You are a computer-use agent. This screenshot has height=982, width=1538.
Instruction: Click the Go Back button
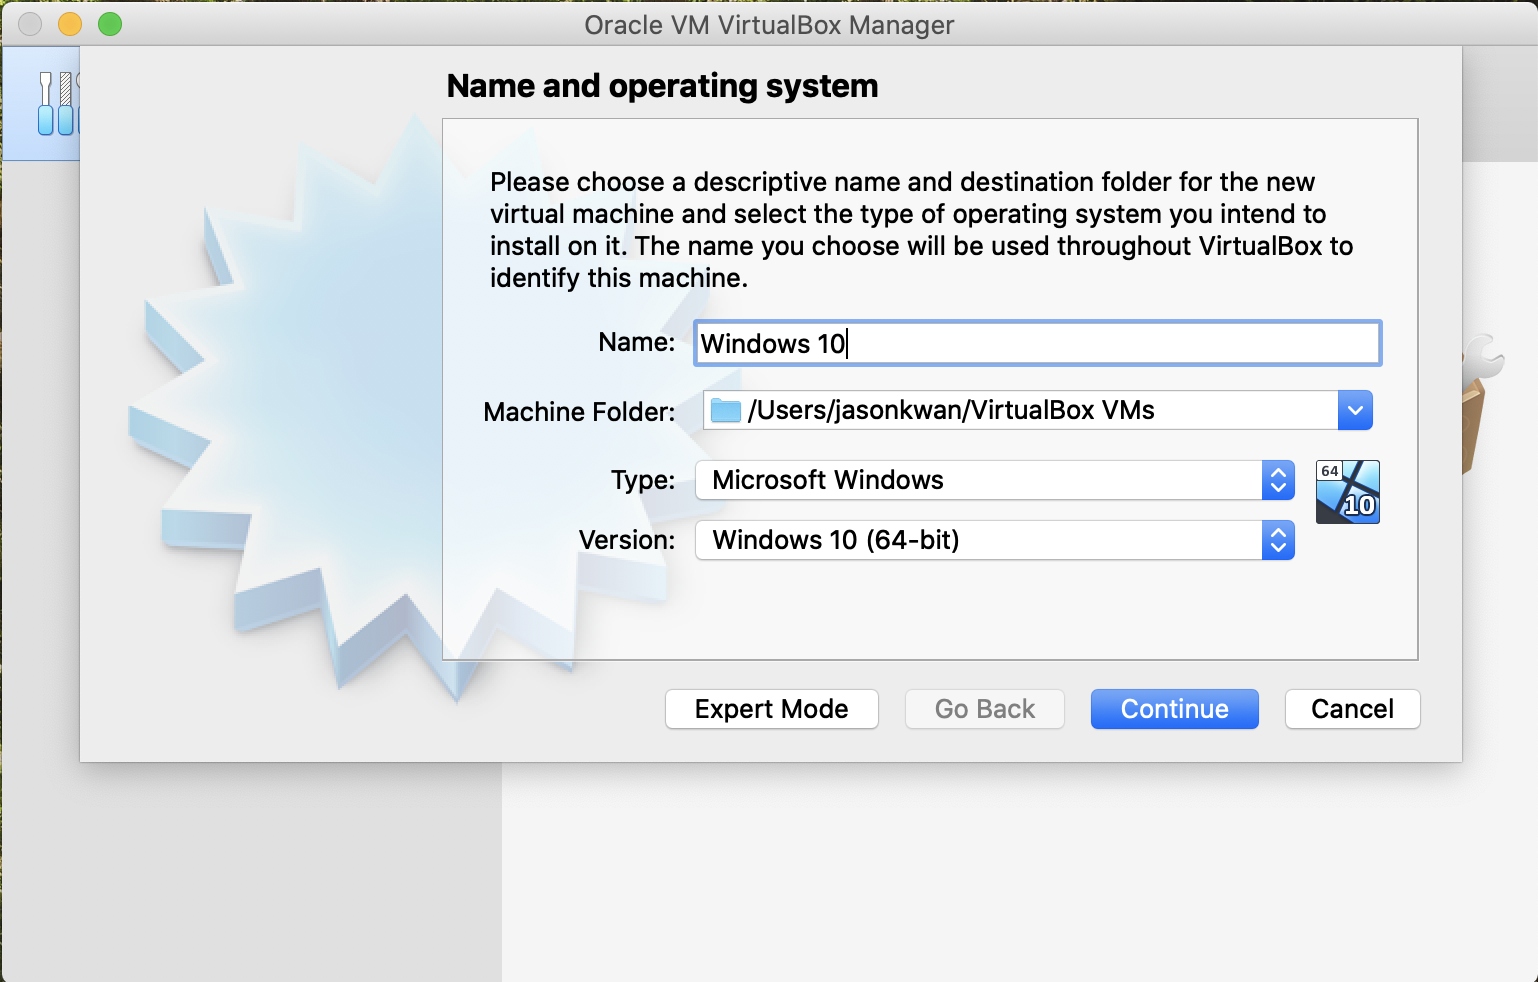[x=985, y=709]
